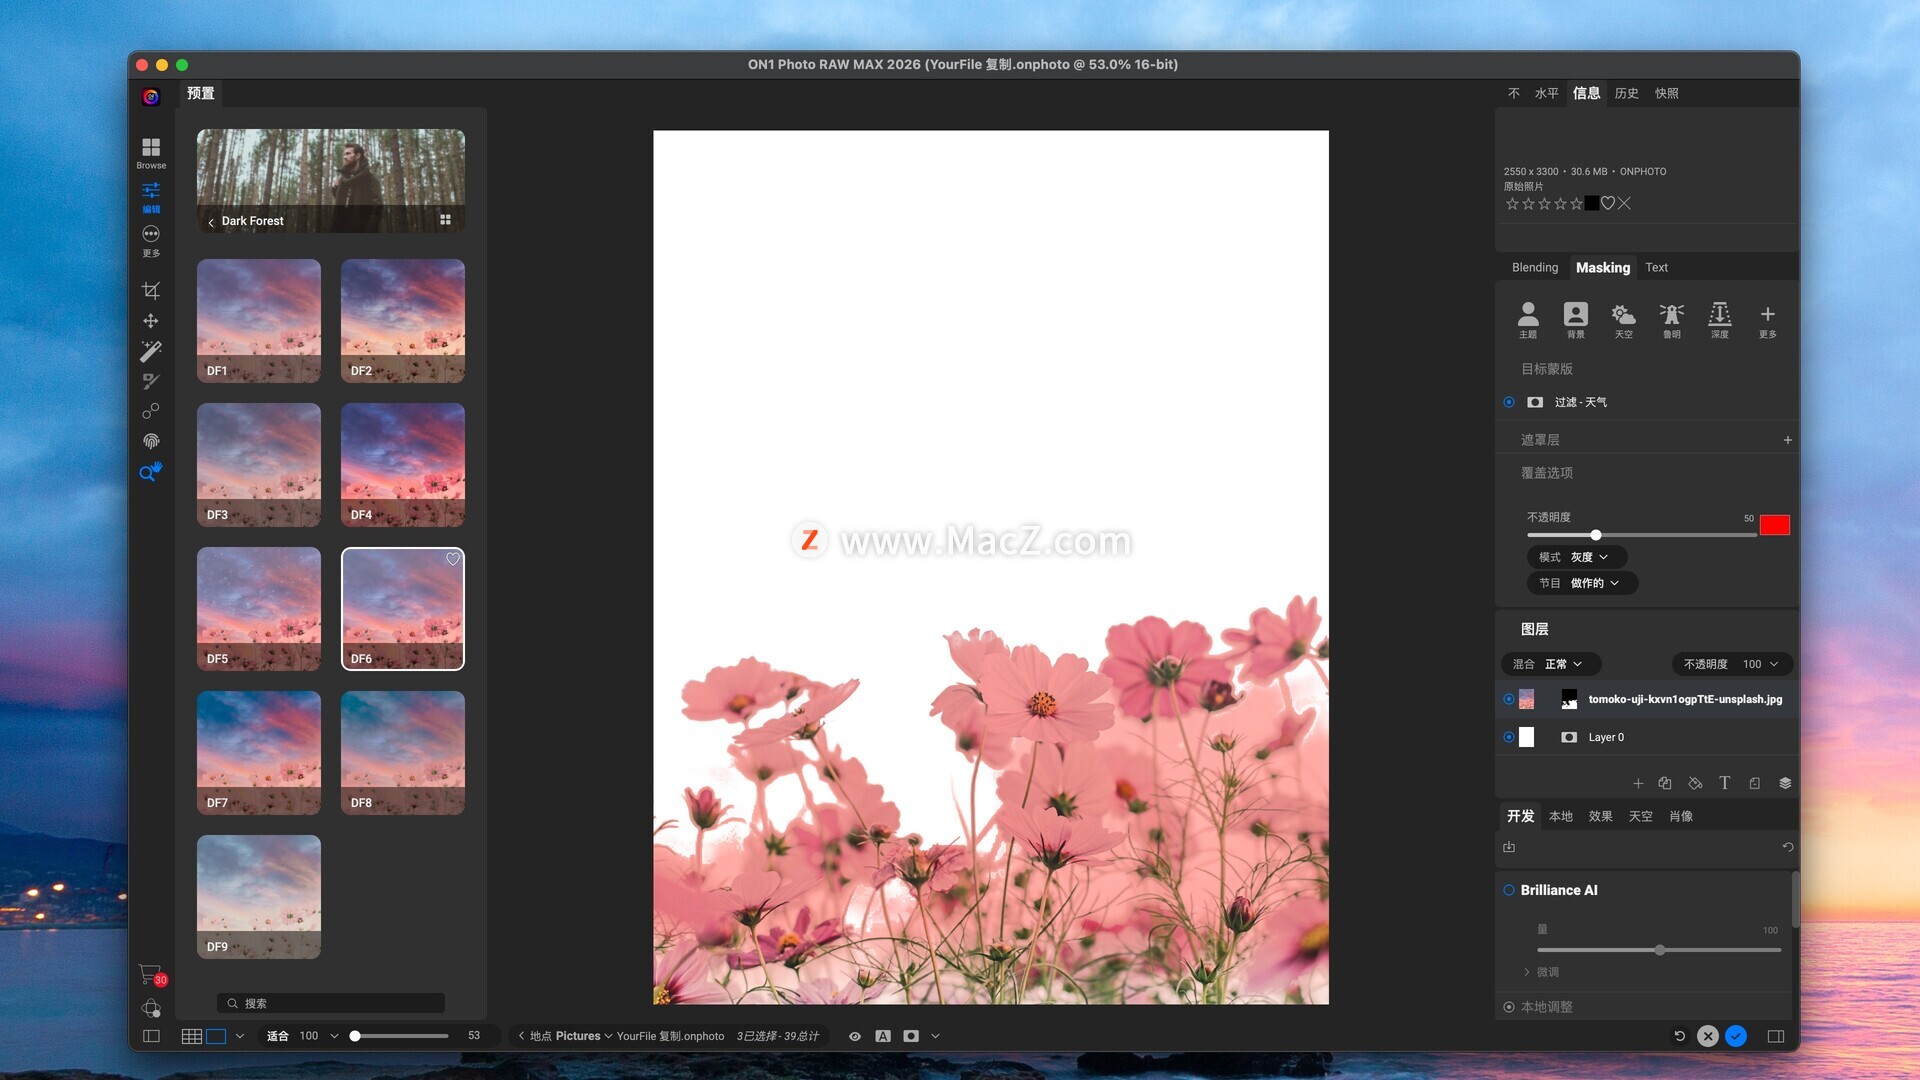Click the shopping cart icon
This screenshot has width=1920, height=1080.
click(x=149, y=973)
